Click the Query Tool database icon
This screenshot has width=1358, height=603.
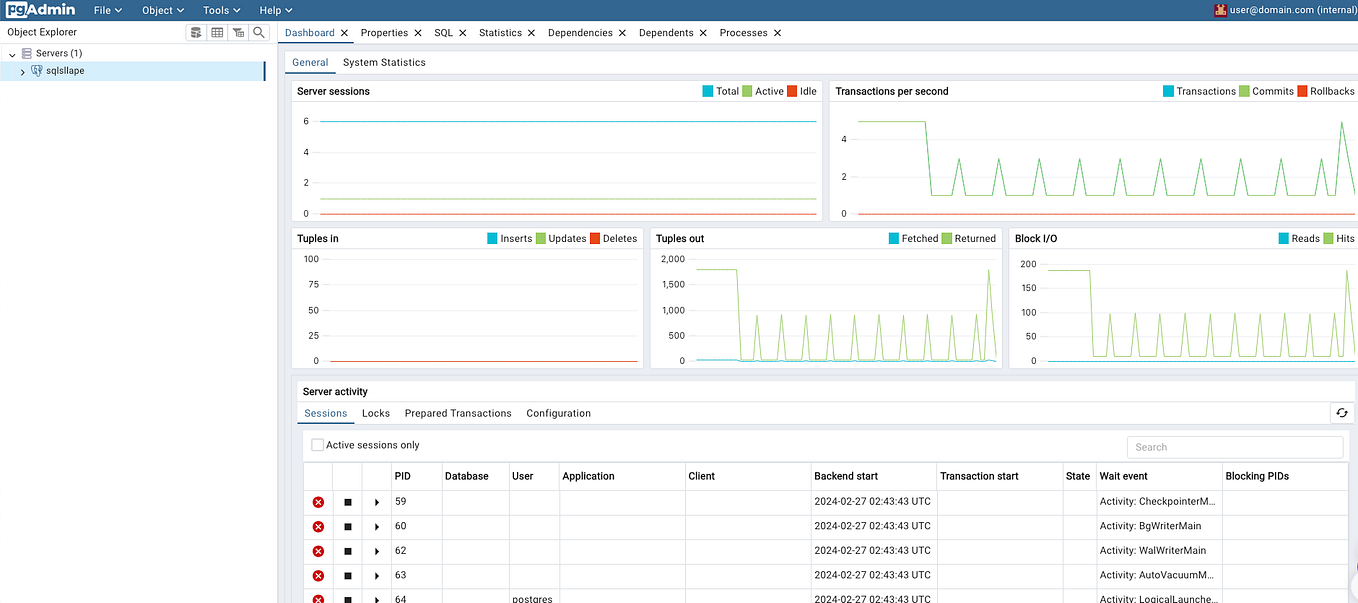coord(196,32)
